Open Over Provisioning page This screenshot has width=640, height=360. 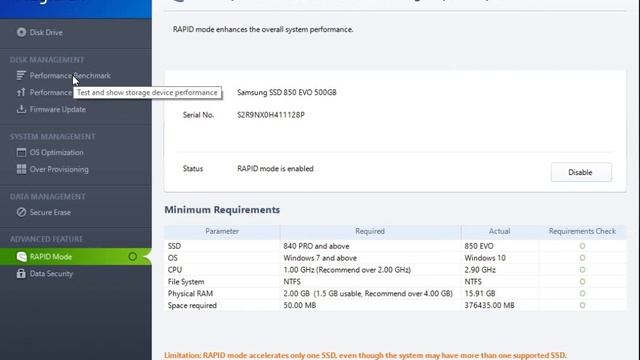pos(59,169)
